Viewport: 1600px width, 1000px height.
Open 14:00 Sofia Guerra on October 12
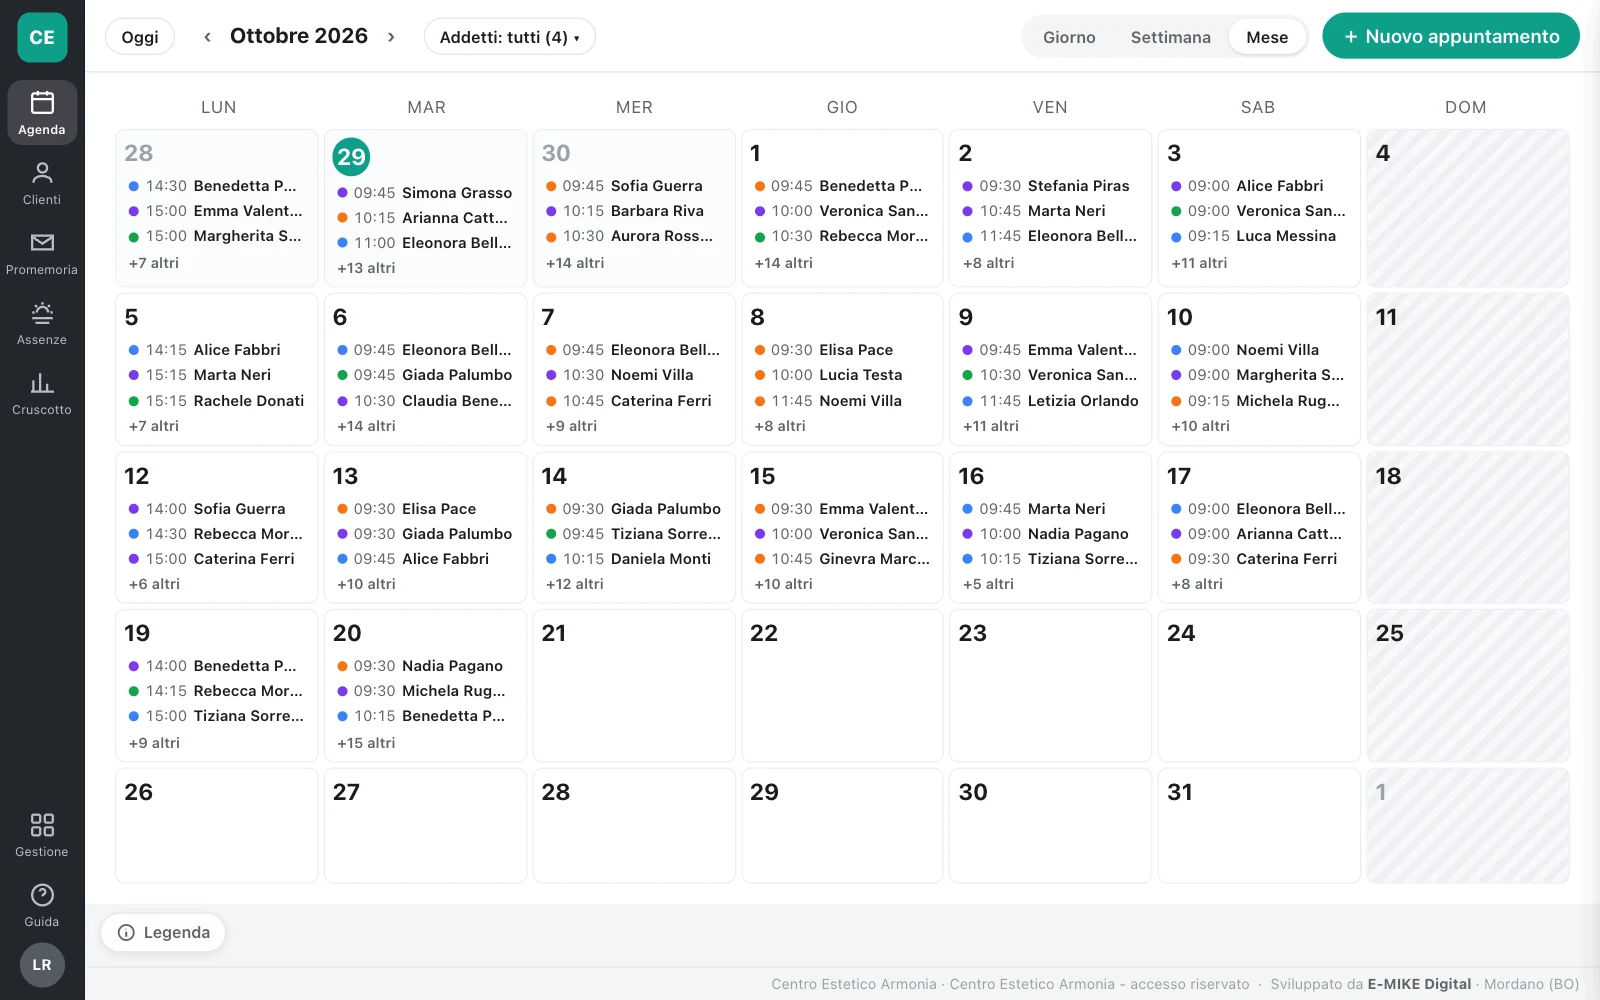click(x=217, y=509)
